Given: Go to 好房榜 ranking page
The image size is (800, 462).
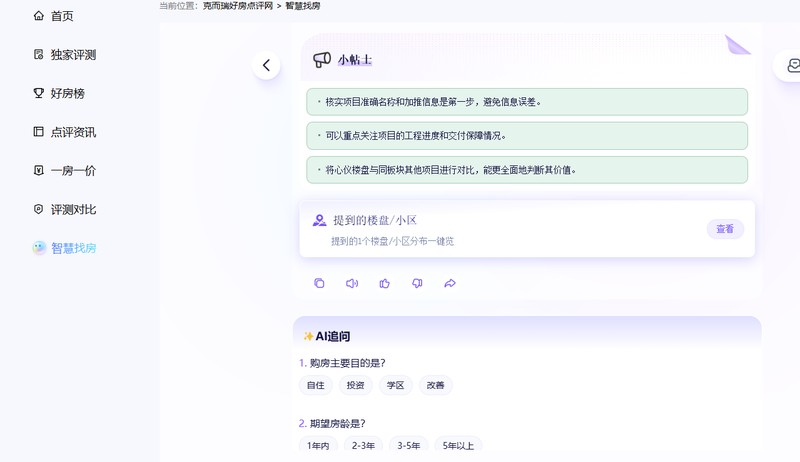Looking at the screenshot, I should coord(59,94).
